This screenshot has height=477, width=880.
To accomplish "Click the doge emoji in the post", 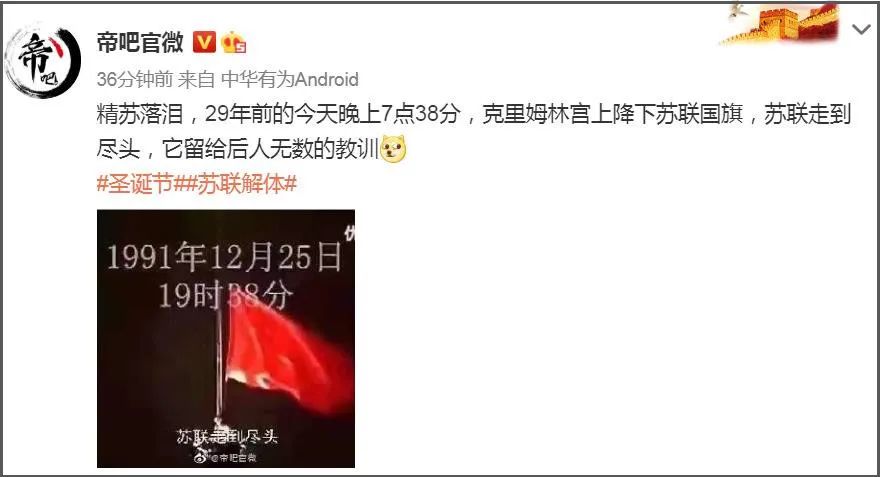I will 393,149.
